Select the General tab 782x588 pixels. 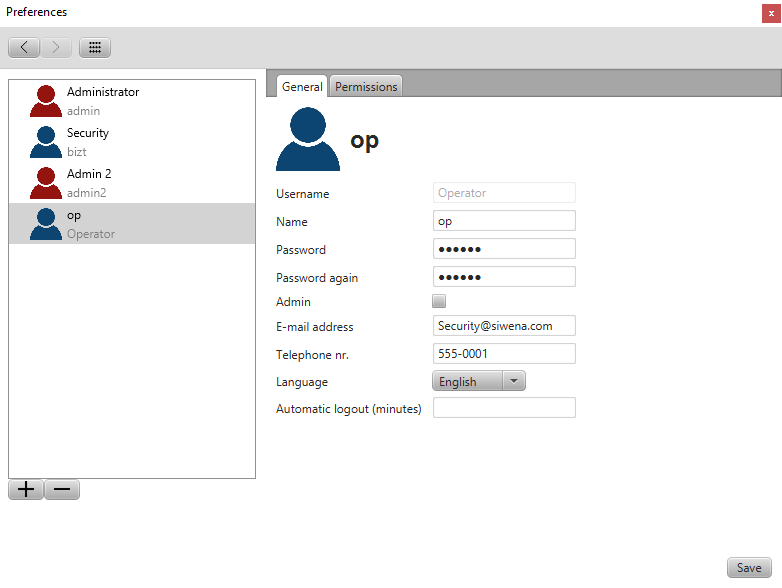302,87
